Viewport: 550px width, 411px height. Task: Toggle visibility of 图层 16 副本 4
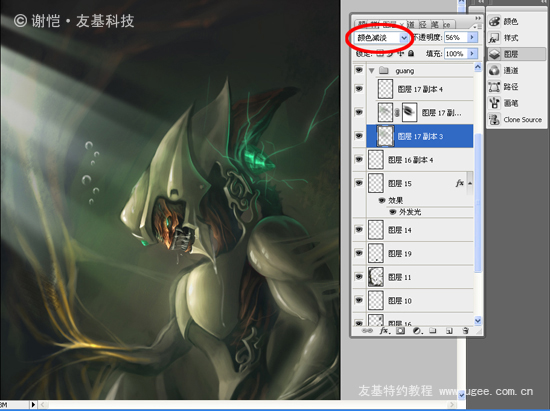[359, 160]
